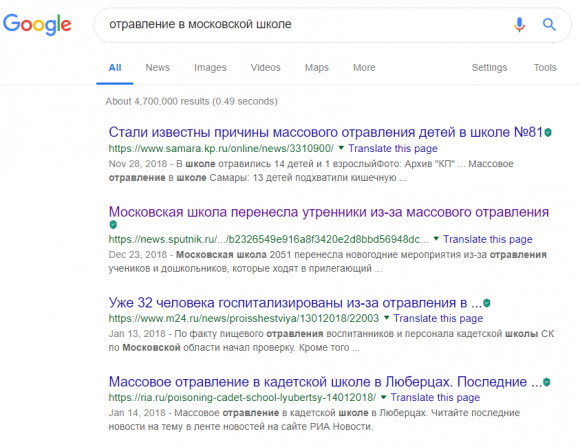Click the Dec 23, 2018 snippet date
This screenshot has height=445, width=580.
[x=138, y=255]
